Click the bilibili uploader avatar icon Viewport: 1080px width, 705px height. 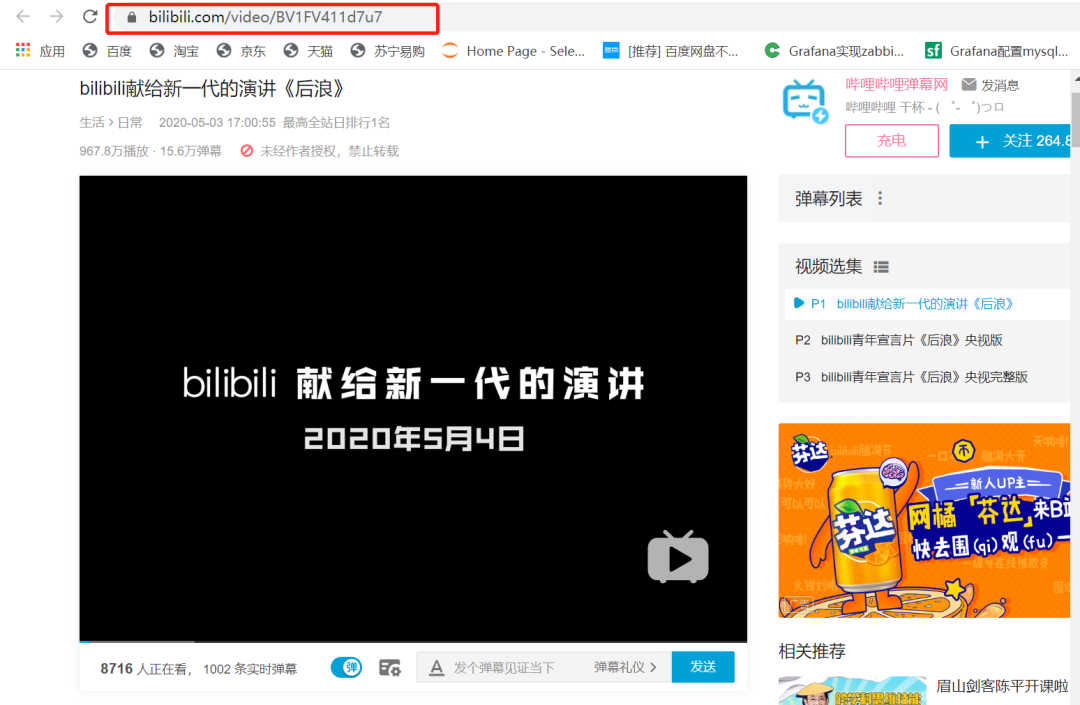[804, 101]
